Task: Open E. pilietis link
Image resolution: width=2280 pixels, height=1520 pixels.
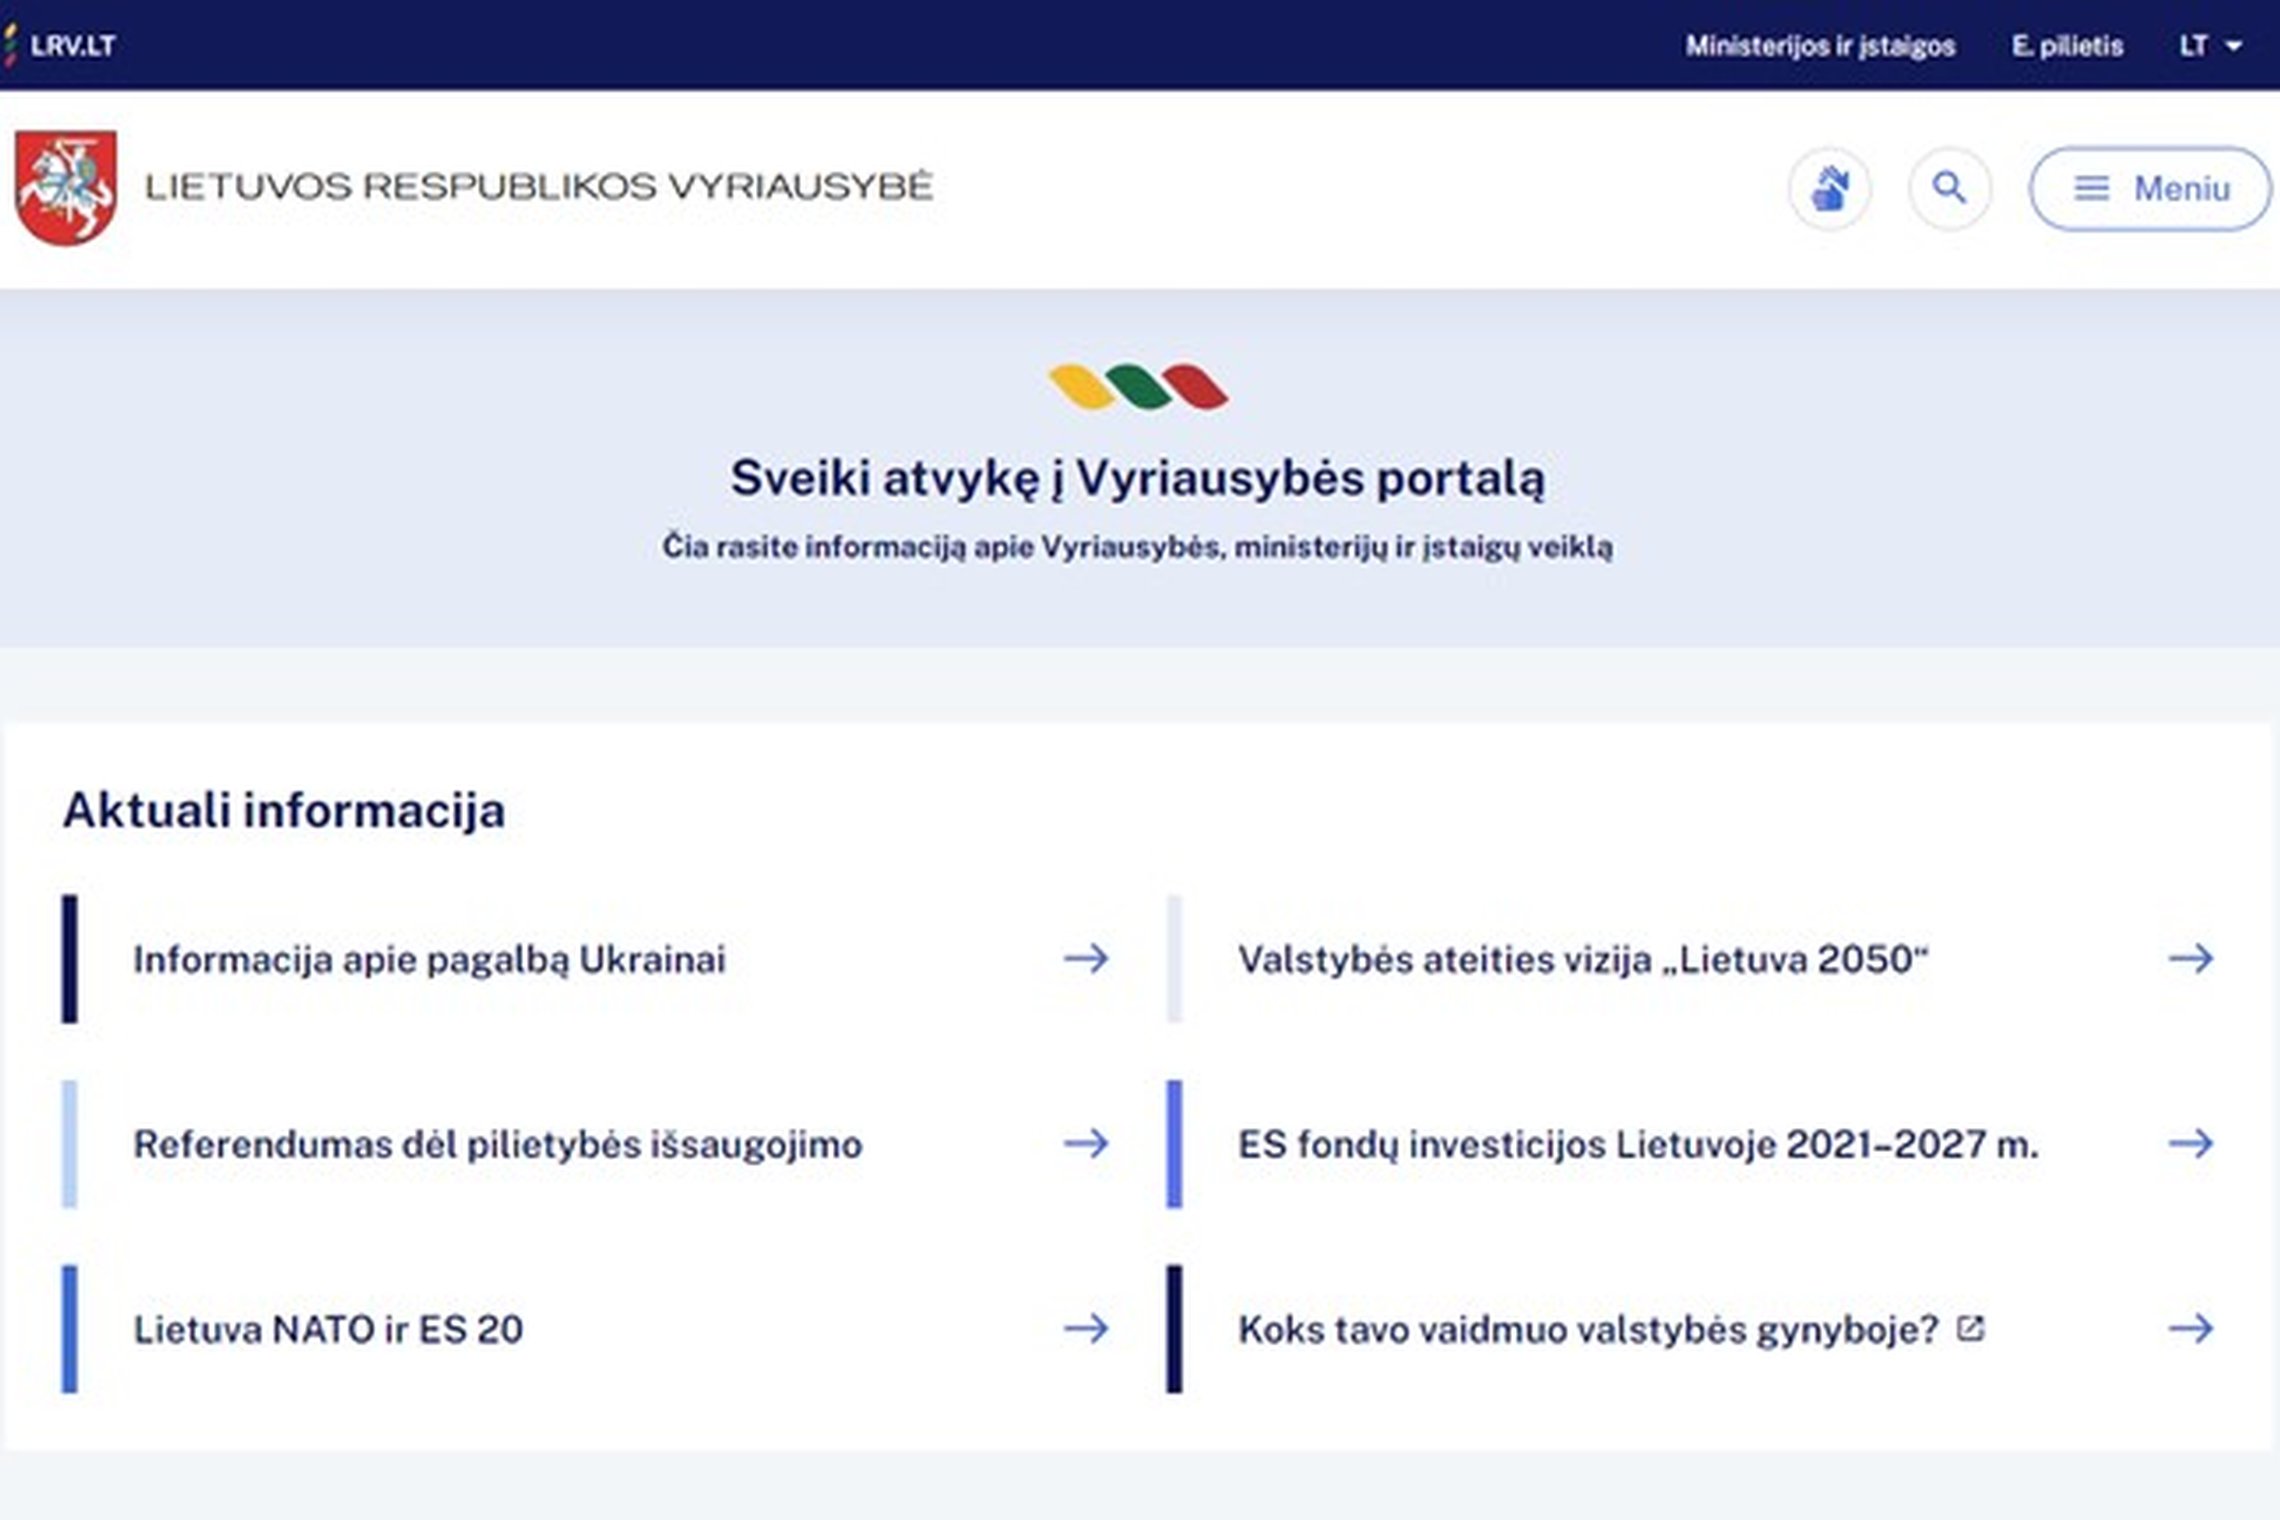Action: (x=2067, y=46)
